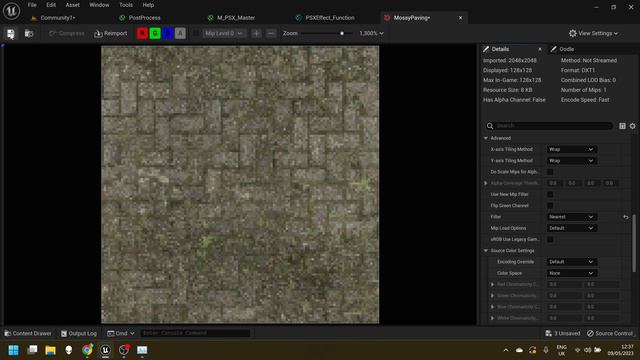Reset Filter property to default
The width and height of the screenshot is (640, 360).
626,217
